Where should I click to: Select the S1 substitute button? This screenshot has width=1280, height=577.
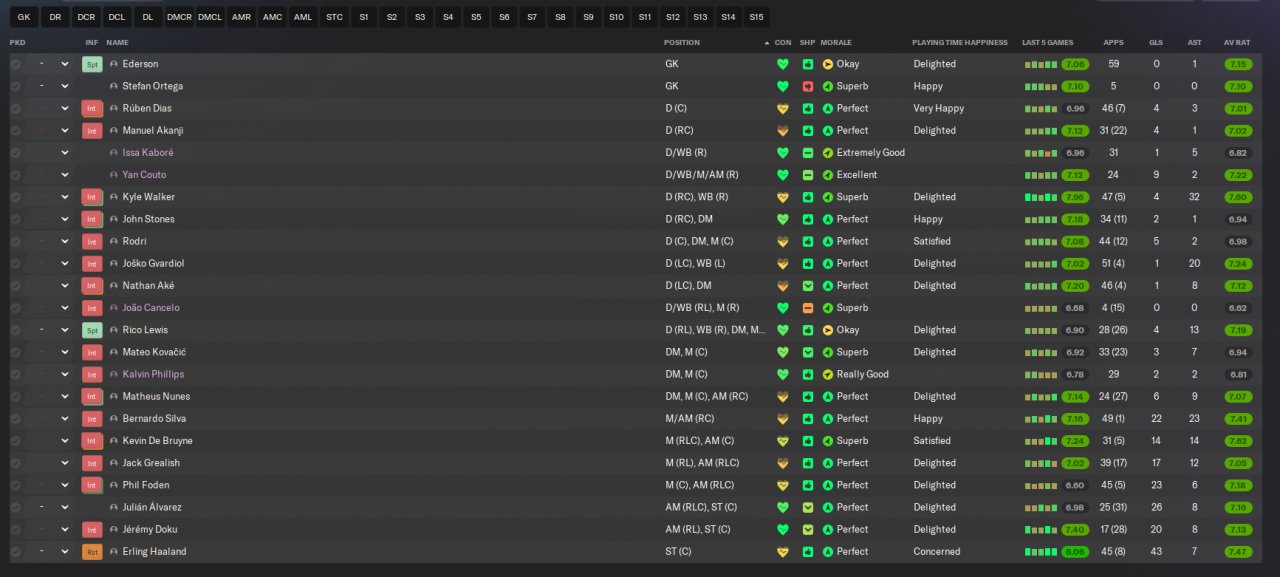pos(363,17)
